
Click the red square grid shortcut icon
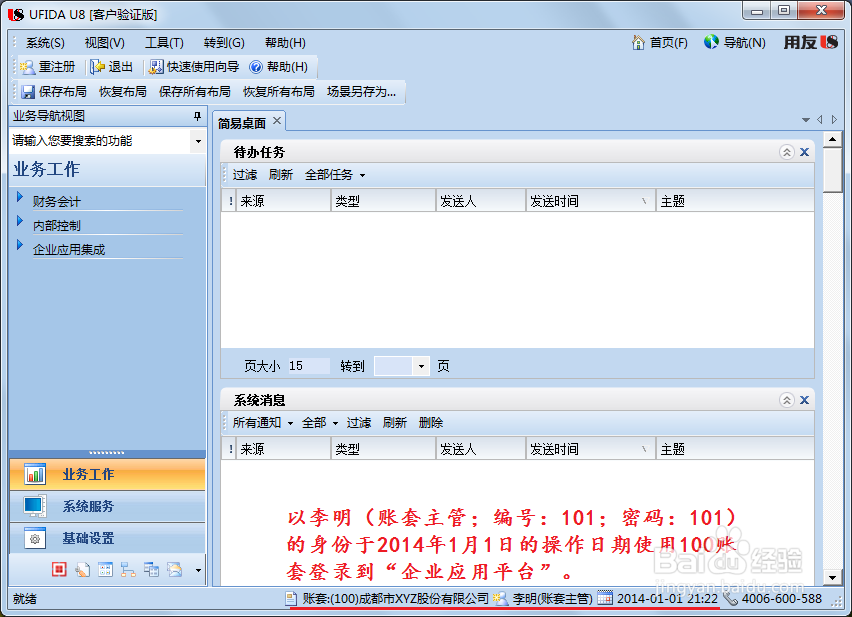[59, 569]
